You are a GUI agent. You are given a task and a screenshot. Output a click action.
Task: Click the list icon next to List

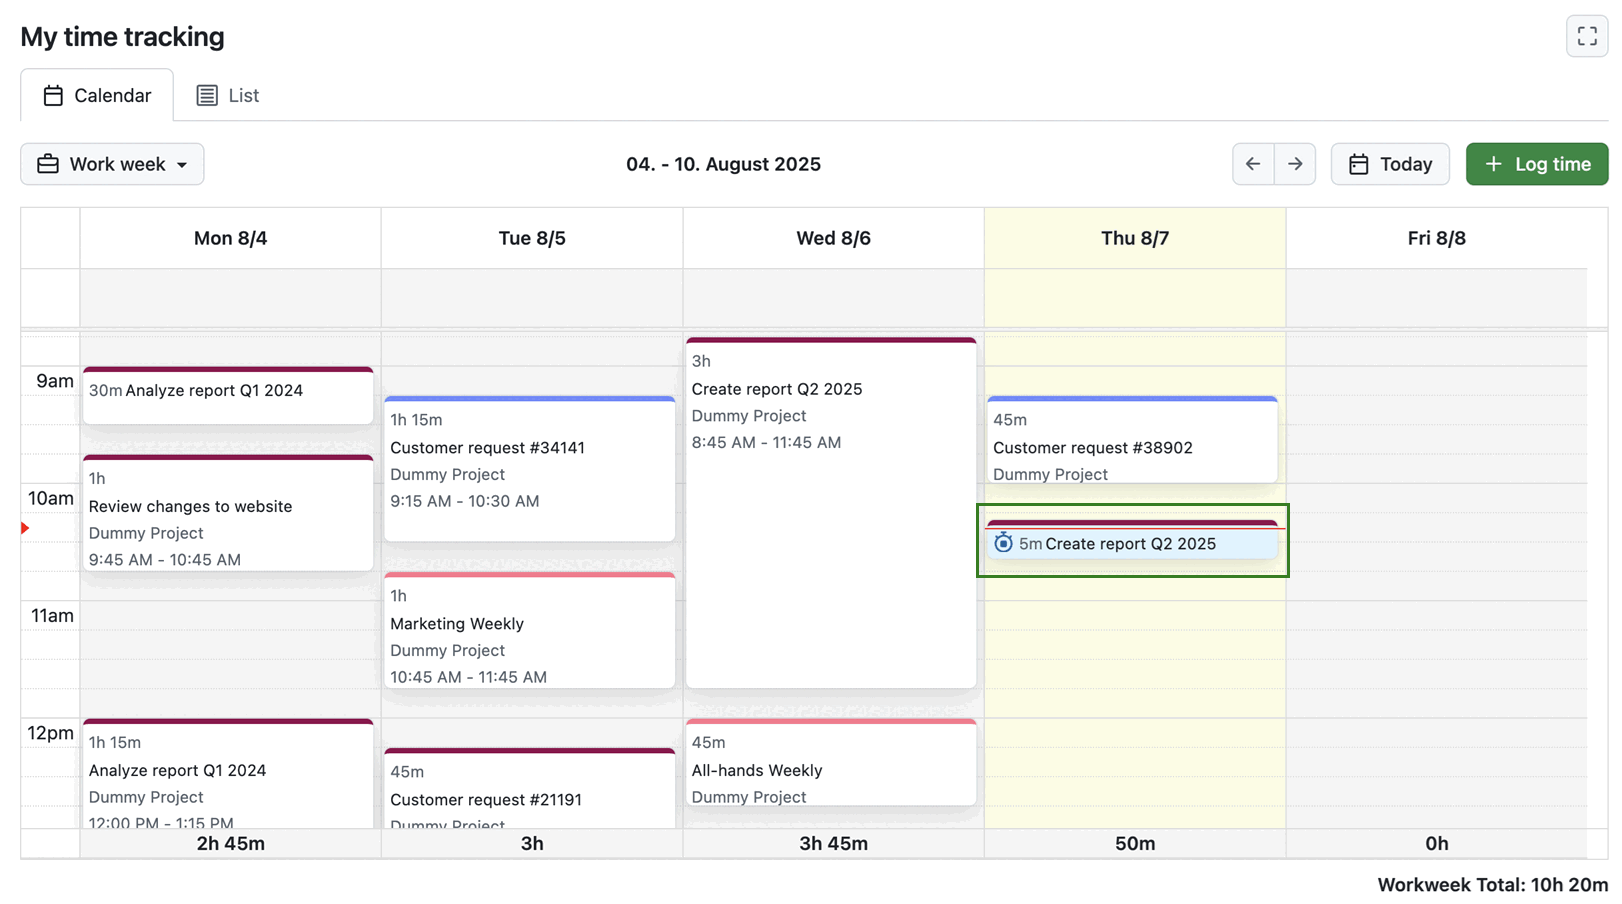coord(207,94)
